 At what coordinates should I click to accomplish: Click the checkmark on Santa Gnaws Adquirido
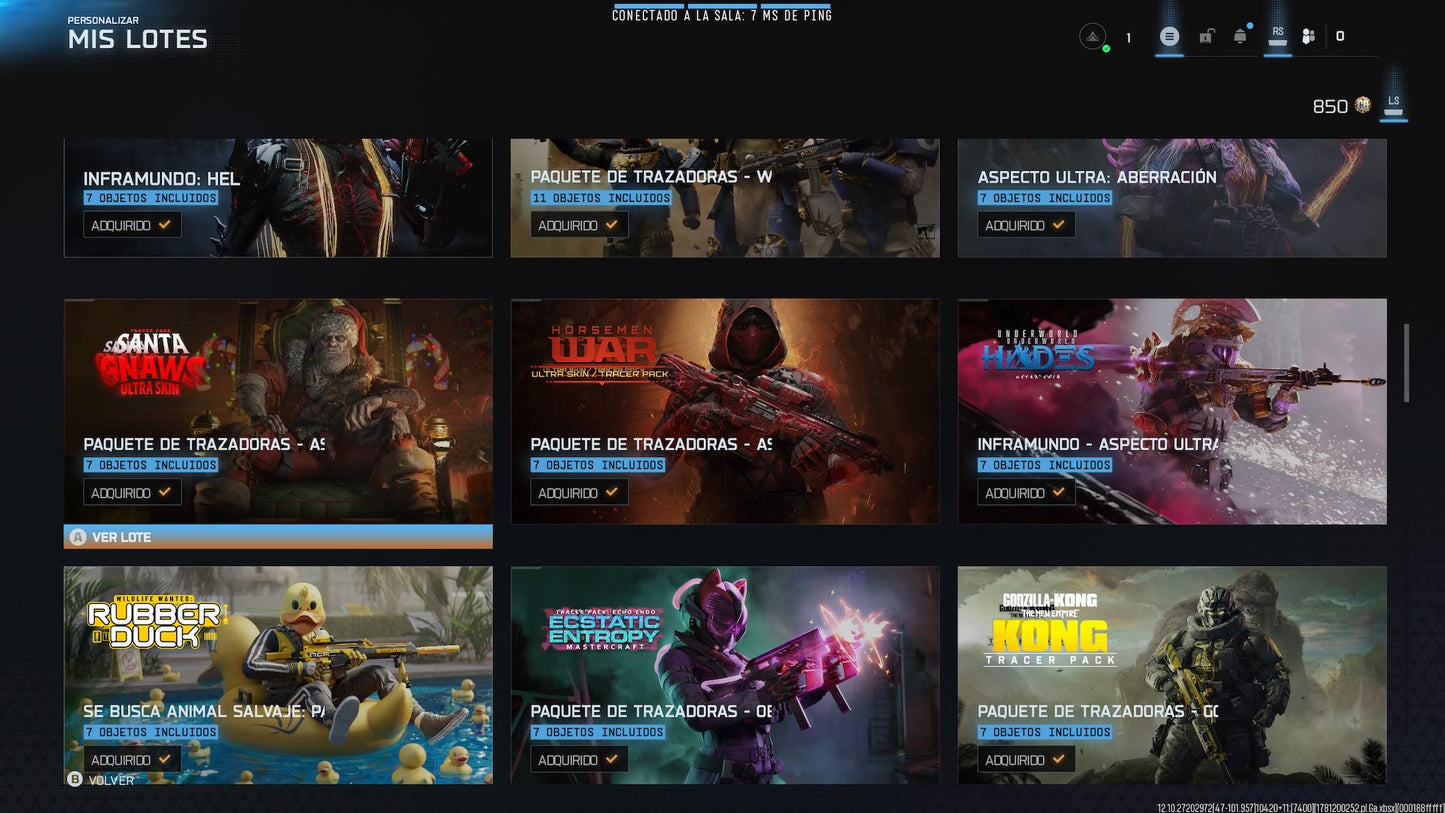(x=164, y=492)
